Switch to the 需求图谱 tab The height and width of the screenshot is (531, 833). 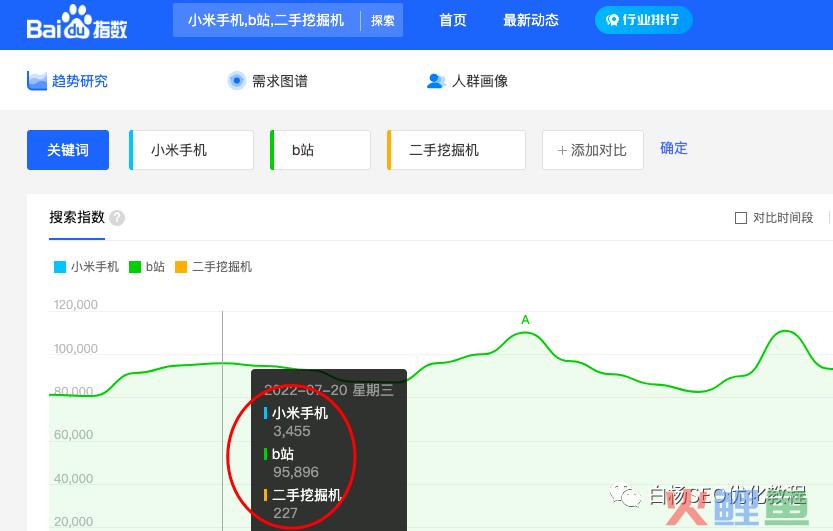click(268, 81)
